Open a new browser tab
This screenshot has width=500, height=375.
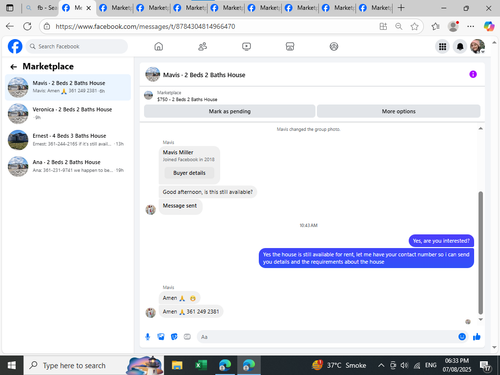coord(401,8)
